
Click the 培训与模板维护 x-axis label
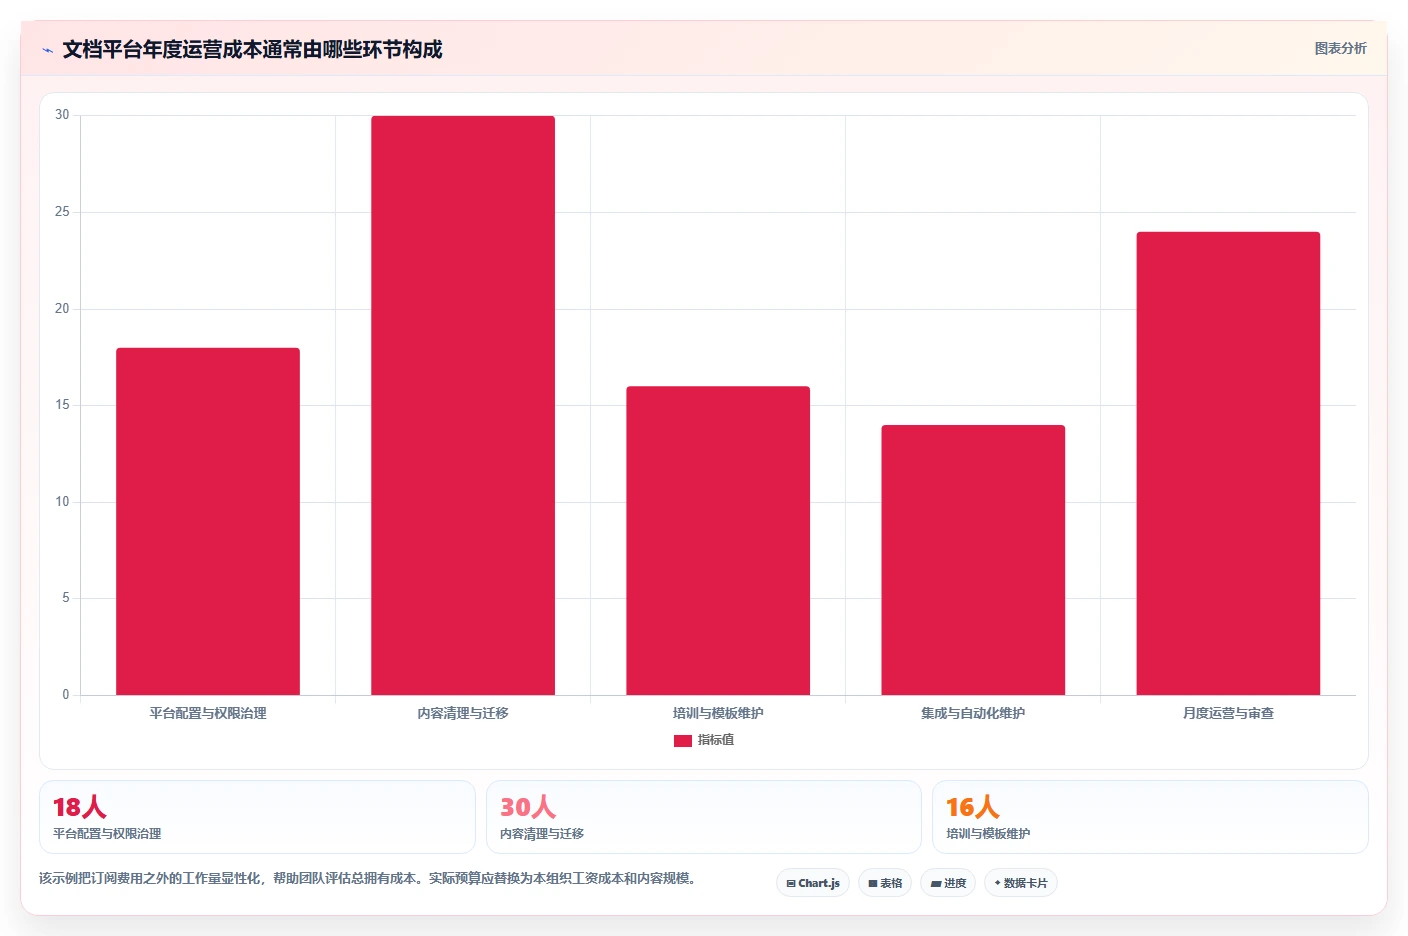pyautogui.click(x=718, y=713)
